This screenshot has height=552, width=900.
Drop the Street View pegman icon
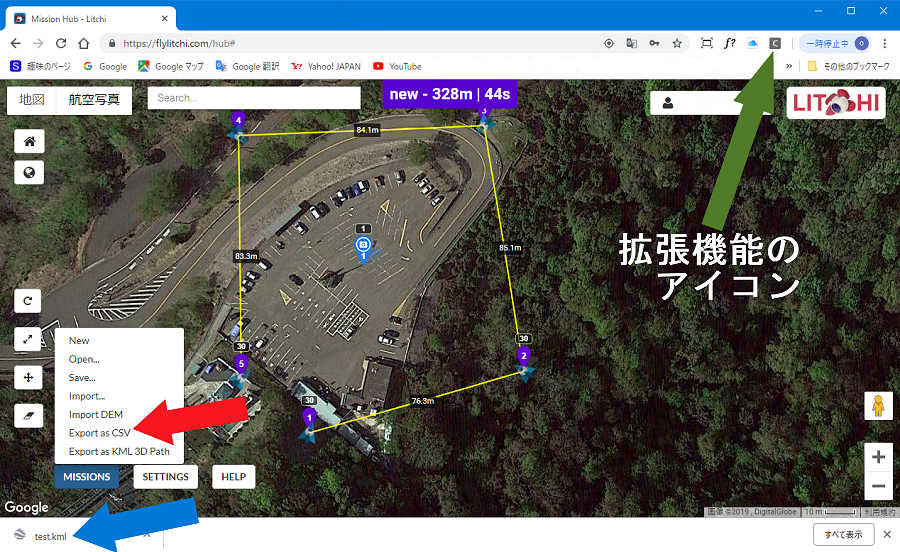[878, 406]
